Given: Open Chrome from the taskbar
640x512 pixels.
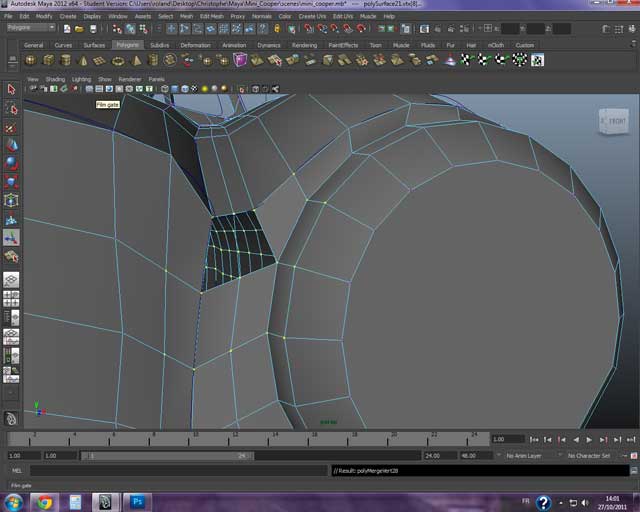Looking at the screenshot, I should click(44, 502).
